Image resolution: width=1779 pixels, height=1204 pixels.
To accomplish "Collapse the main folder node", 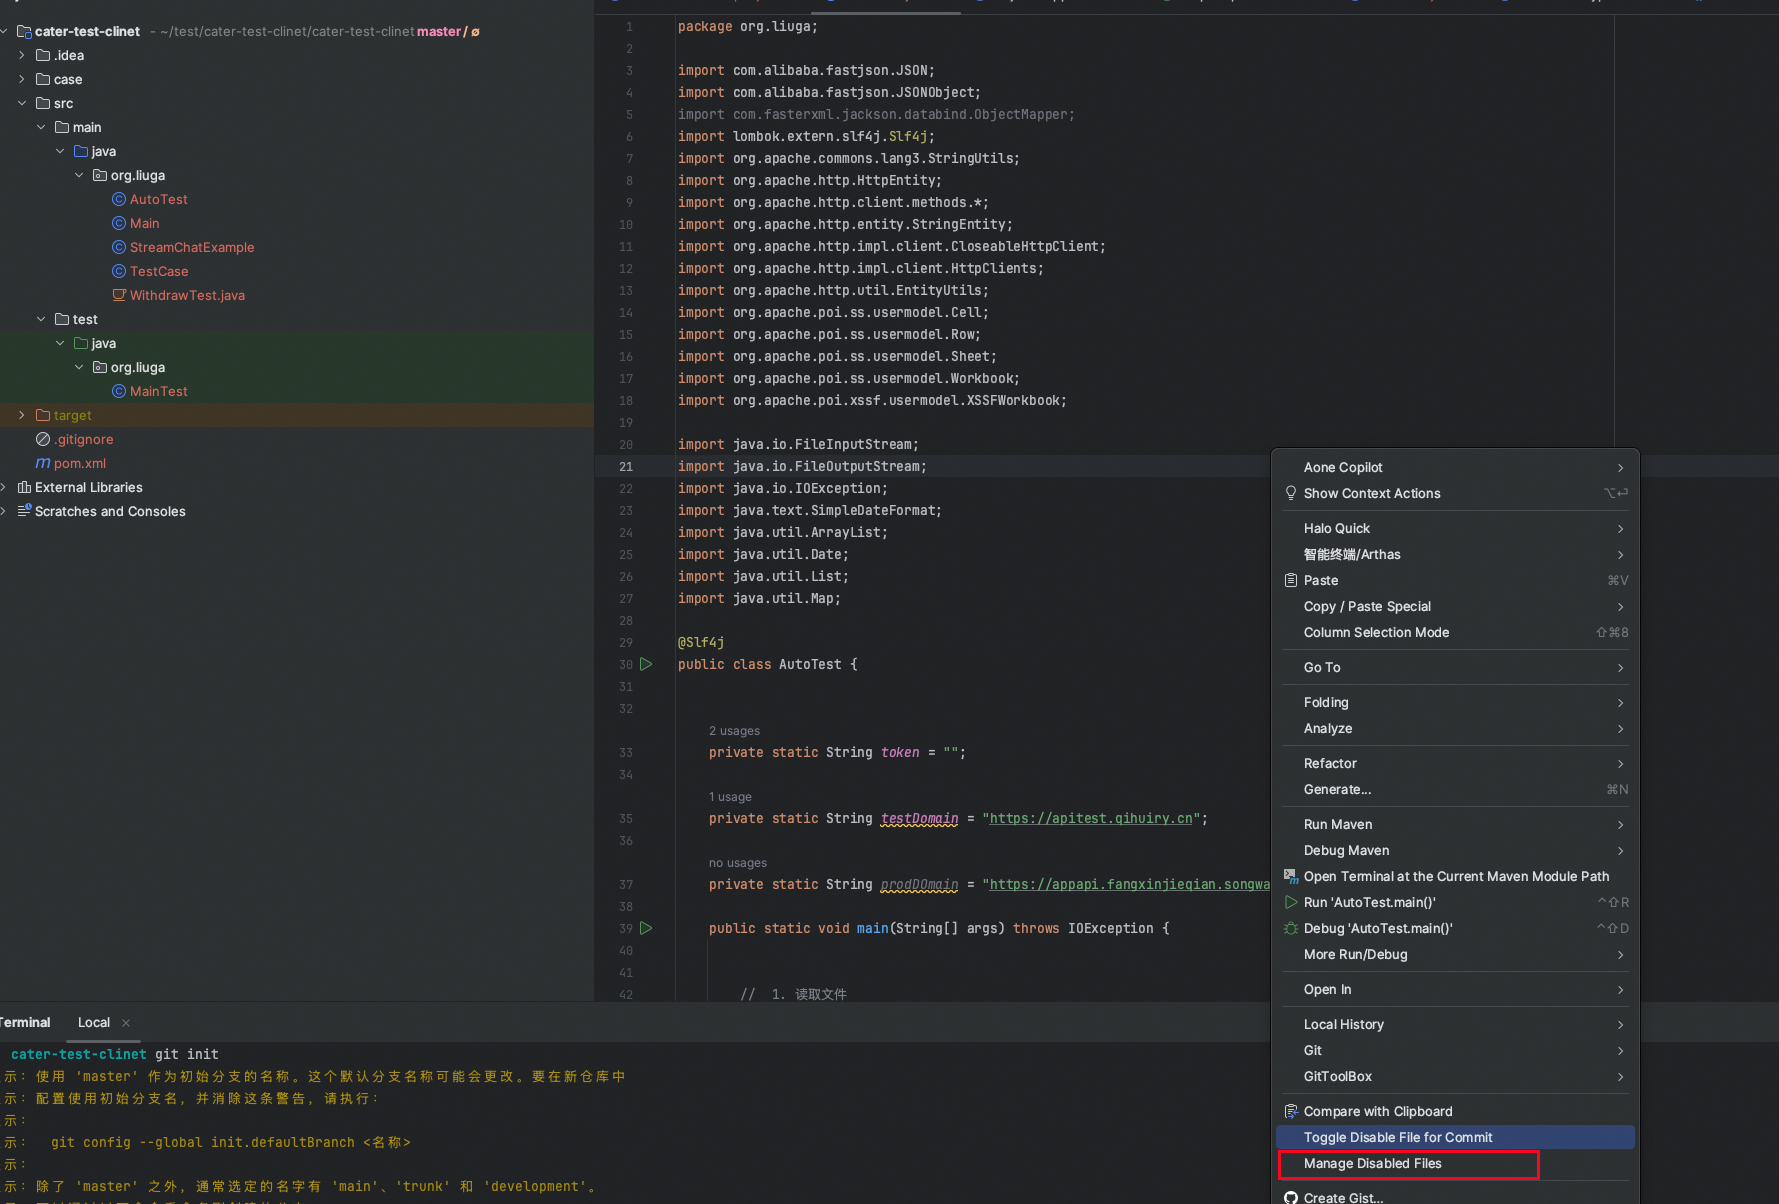I will [x=41, y=127].
